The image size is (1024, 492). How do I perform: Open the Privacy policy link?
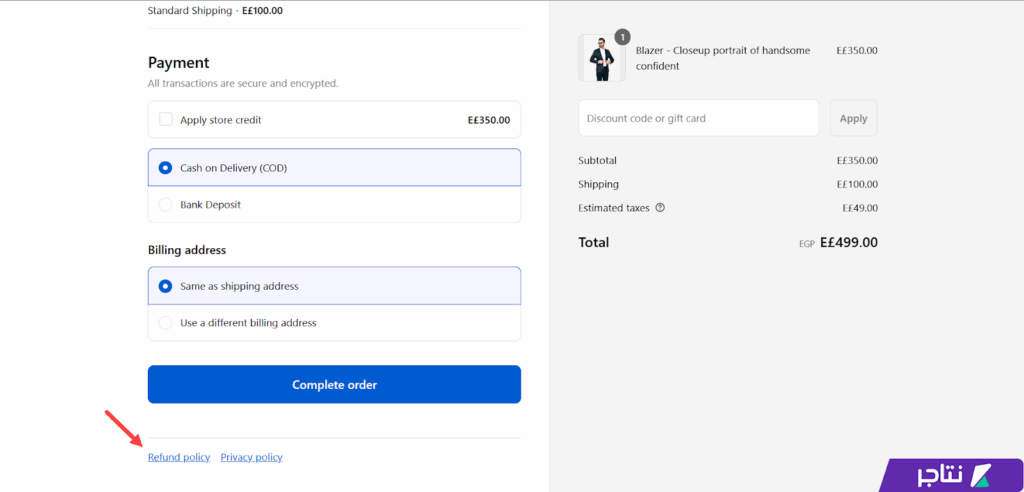pyautogui.click(x=251, y=457)
